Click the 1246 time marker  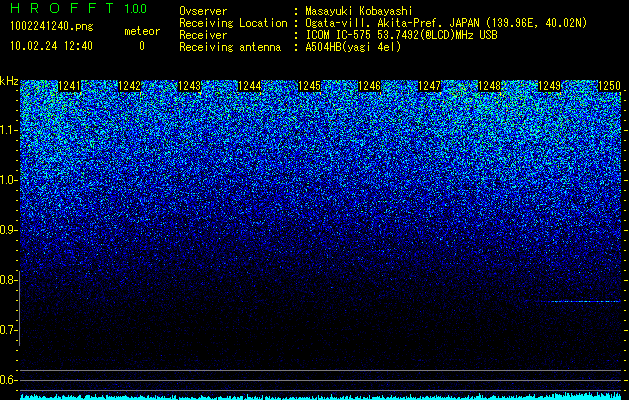coord(369,86)
